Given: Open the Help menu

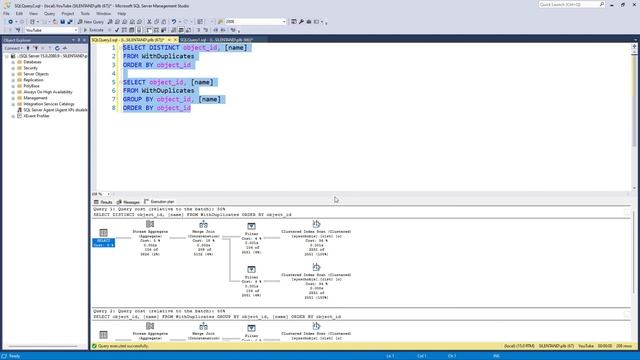Looking at the screenshot, I should click(x=122, y=13).
